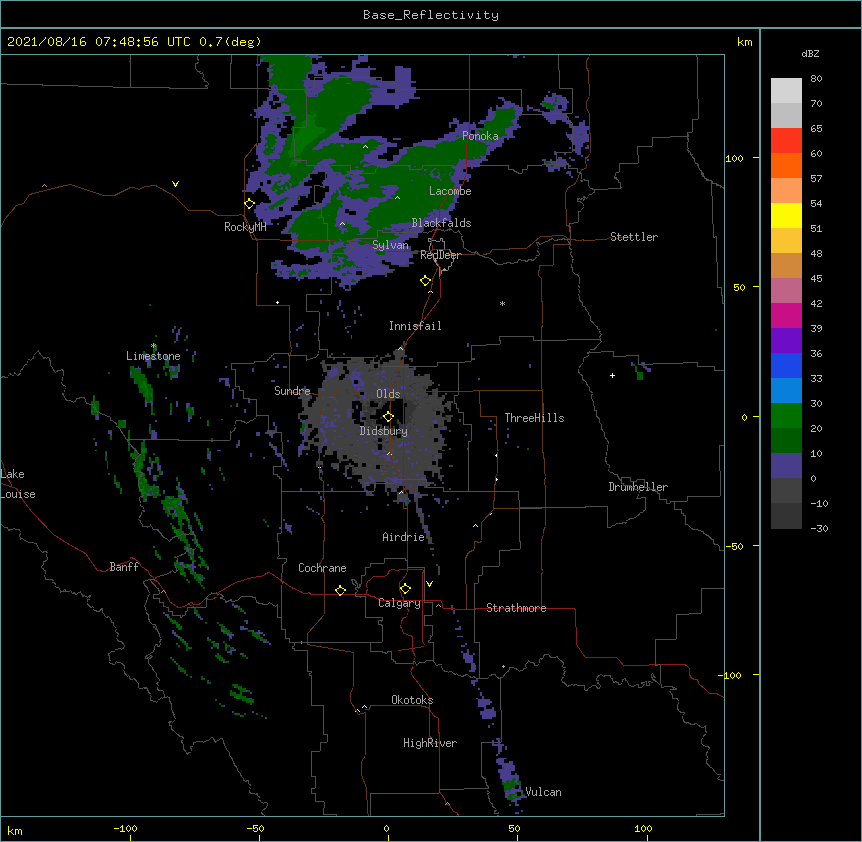This screenshot has height=842, width=862.
Task: Select the yellow radar-site diamond between Olds and Didsbury
Action: click(388, 417)
